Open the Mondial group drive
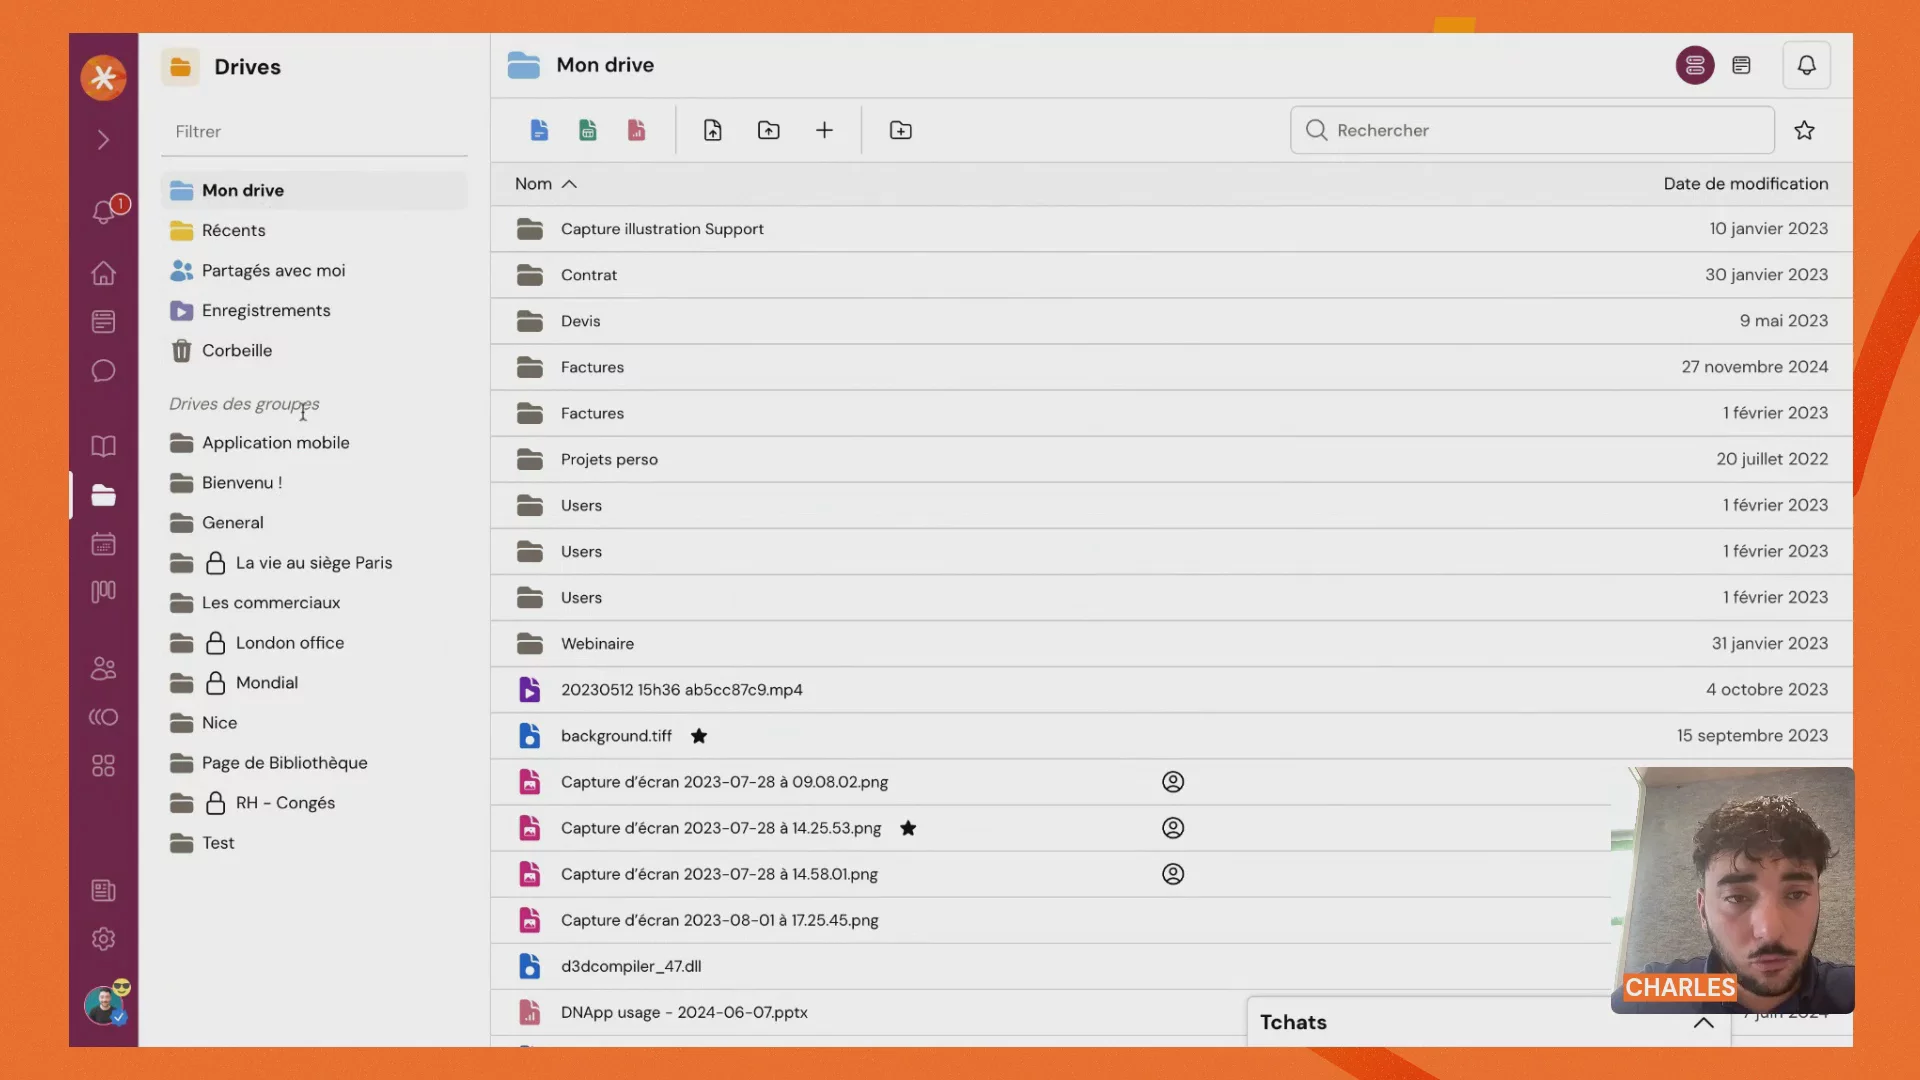This screenshot has height=1080, width=1920. (314, 683)
